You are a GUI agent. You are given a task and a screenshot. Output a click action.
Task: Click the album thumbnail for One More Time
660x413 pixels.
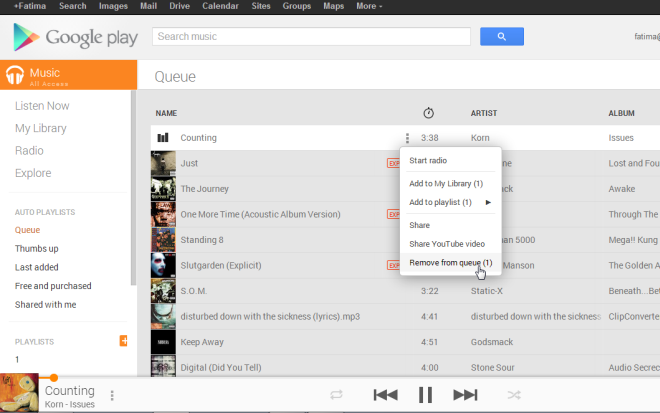pos(163,214)
